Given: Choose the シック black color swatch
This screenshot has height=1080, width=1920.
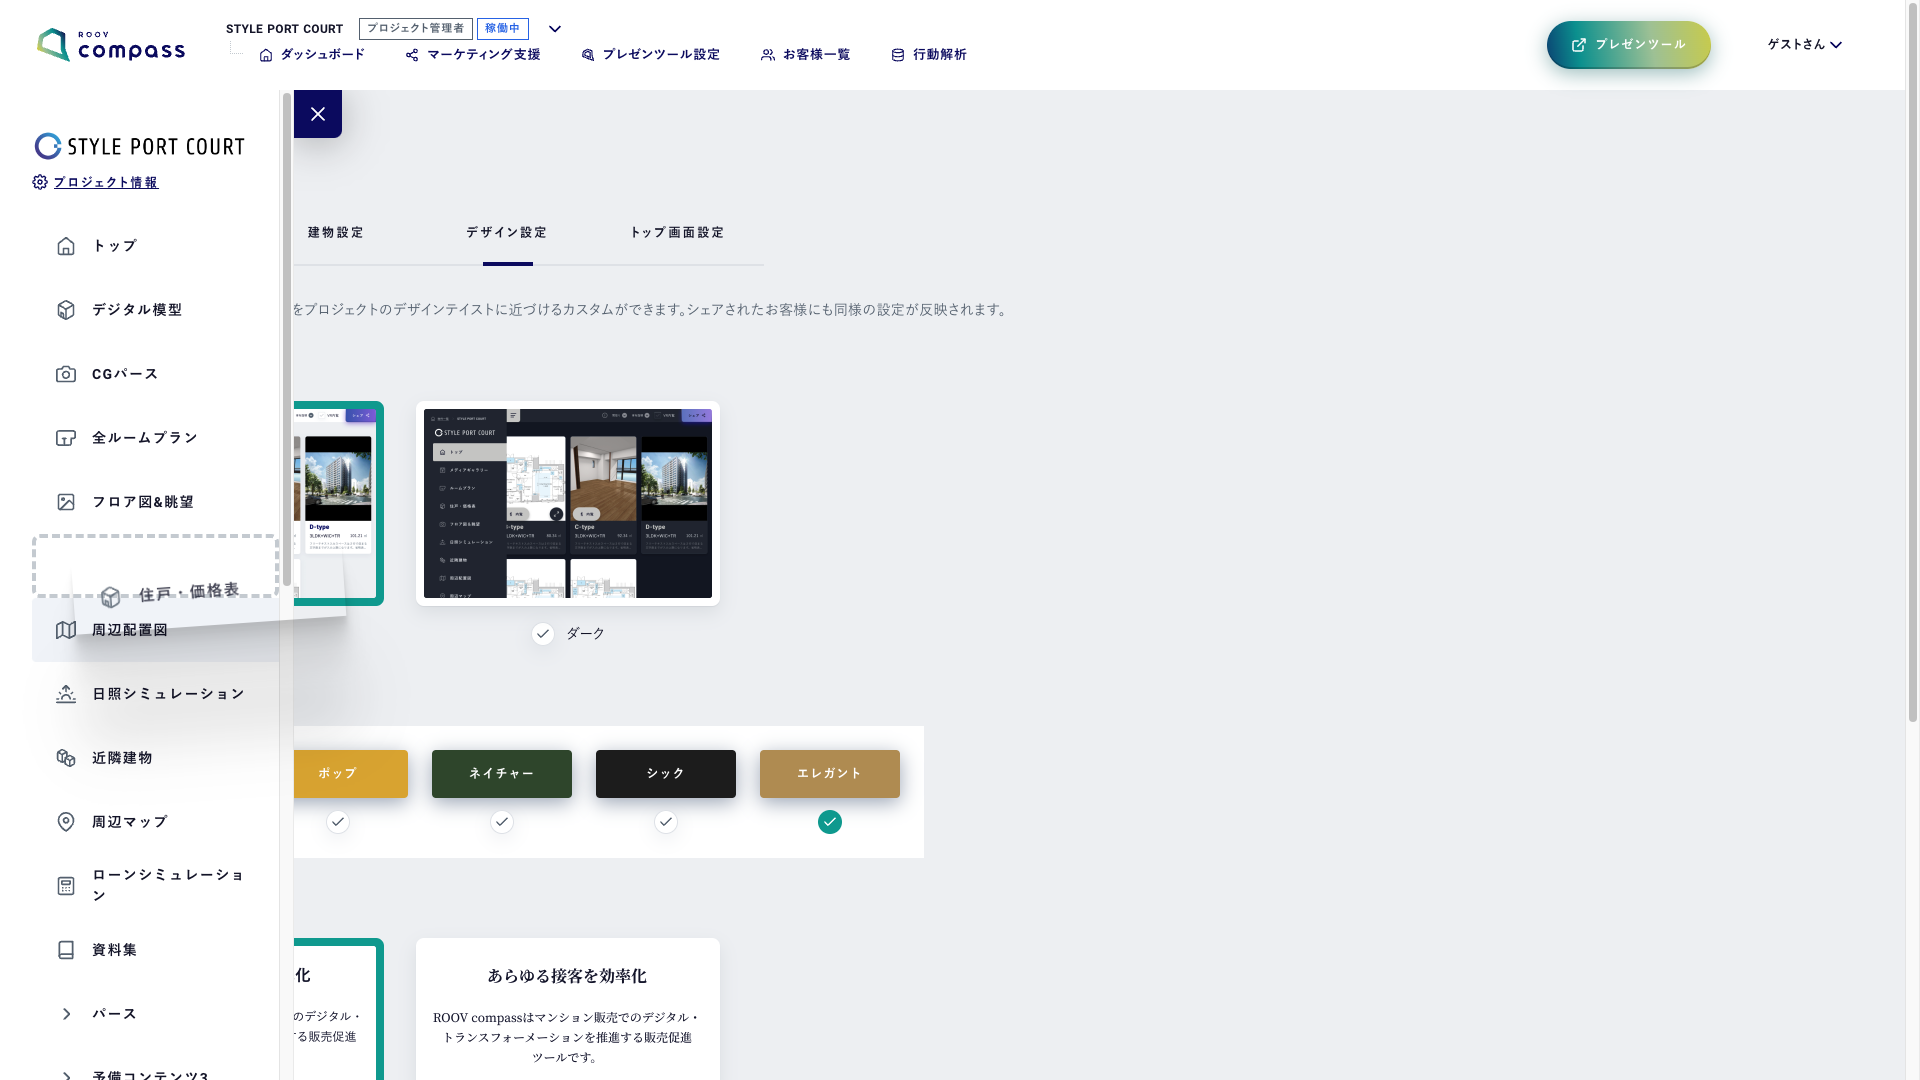Looking at the screenshot, I should pos(666,774).
